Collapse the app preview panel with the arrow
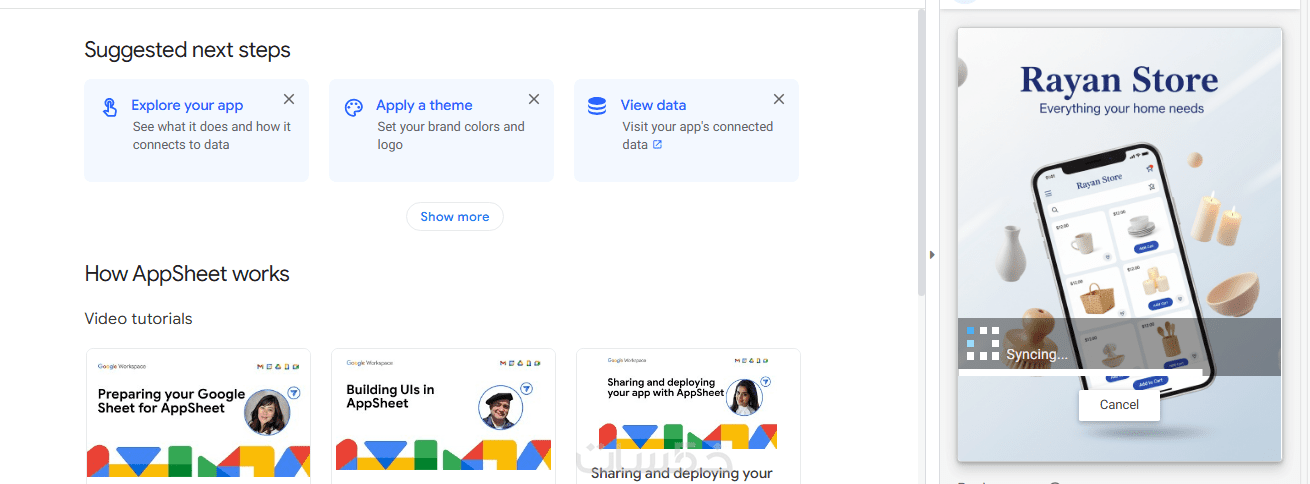The height and width of the screenshot is (484, 1310). (x=932, y=255)
